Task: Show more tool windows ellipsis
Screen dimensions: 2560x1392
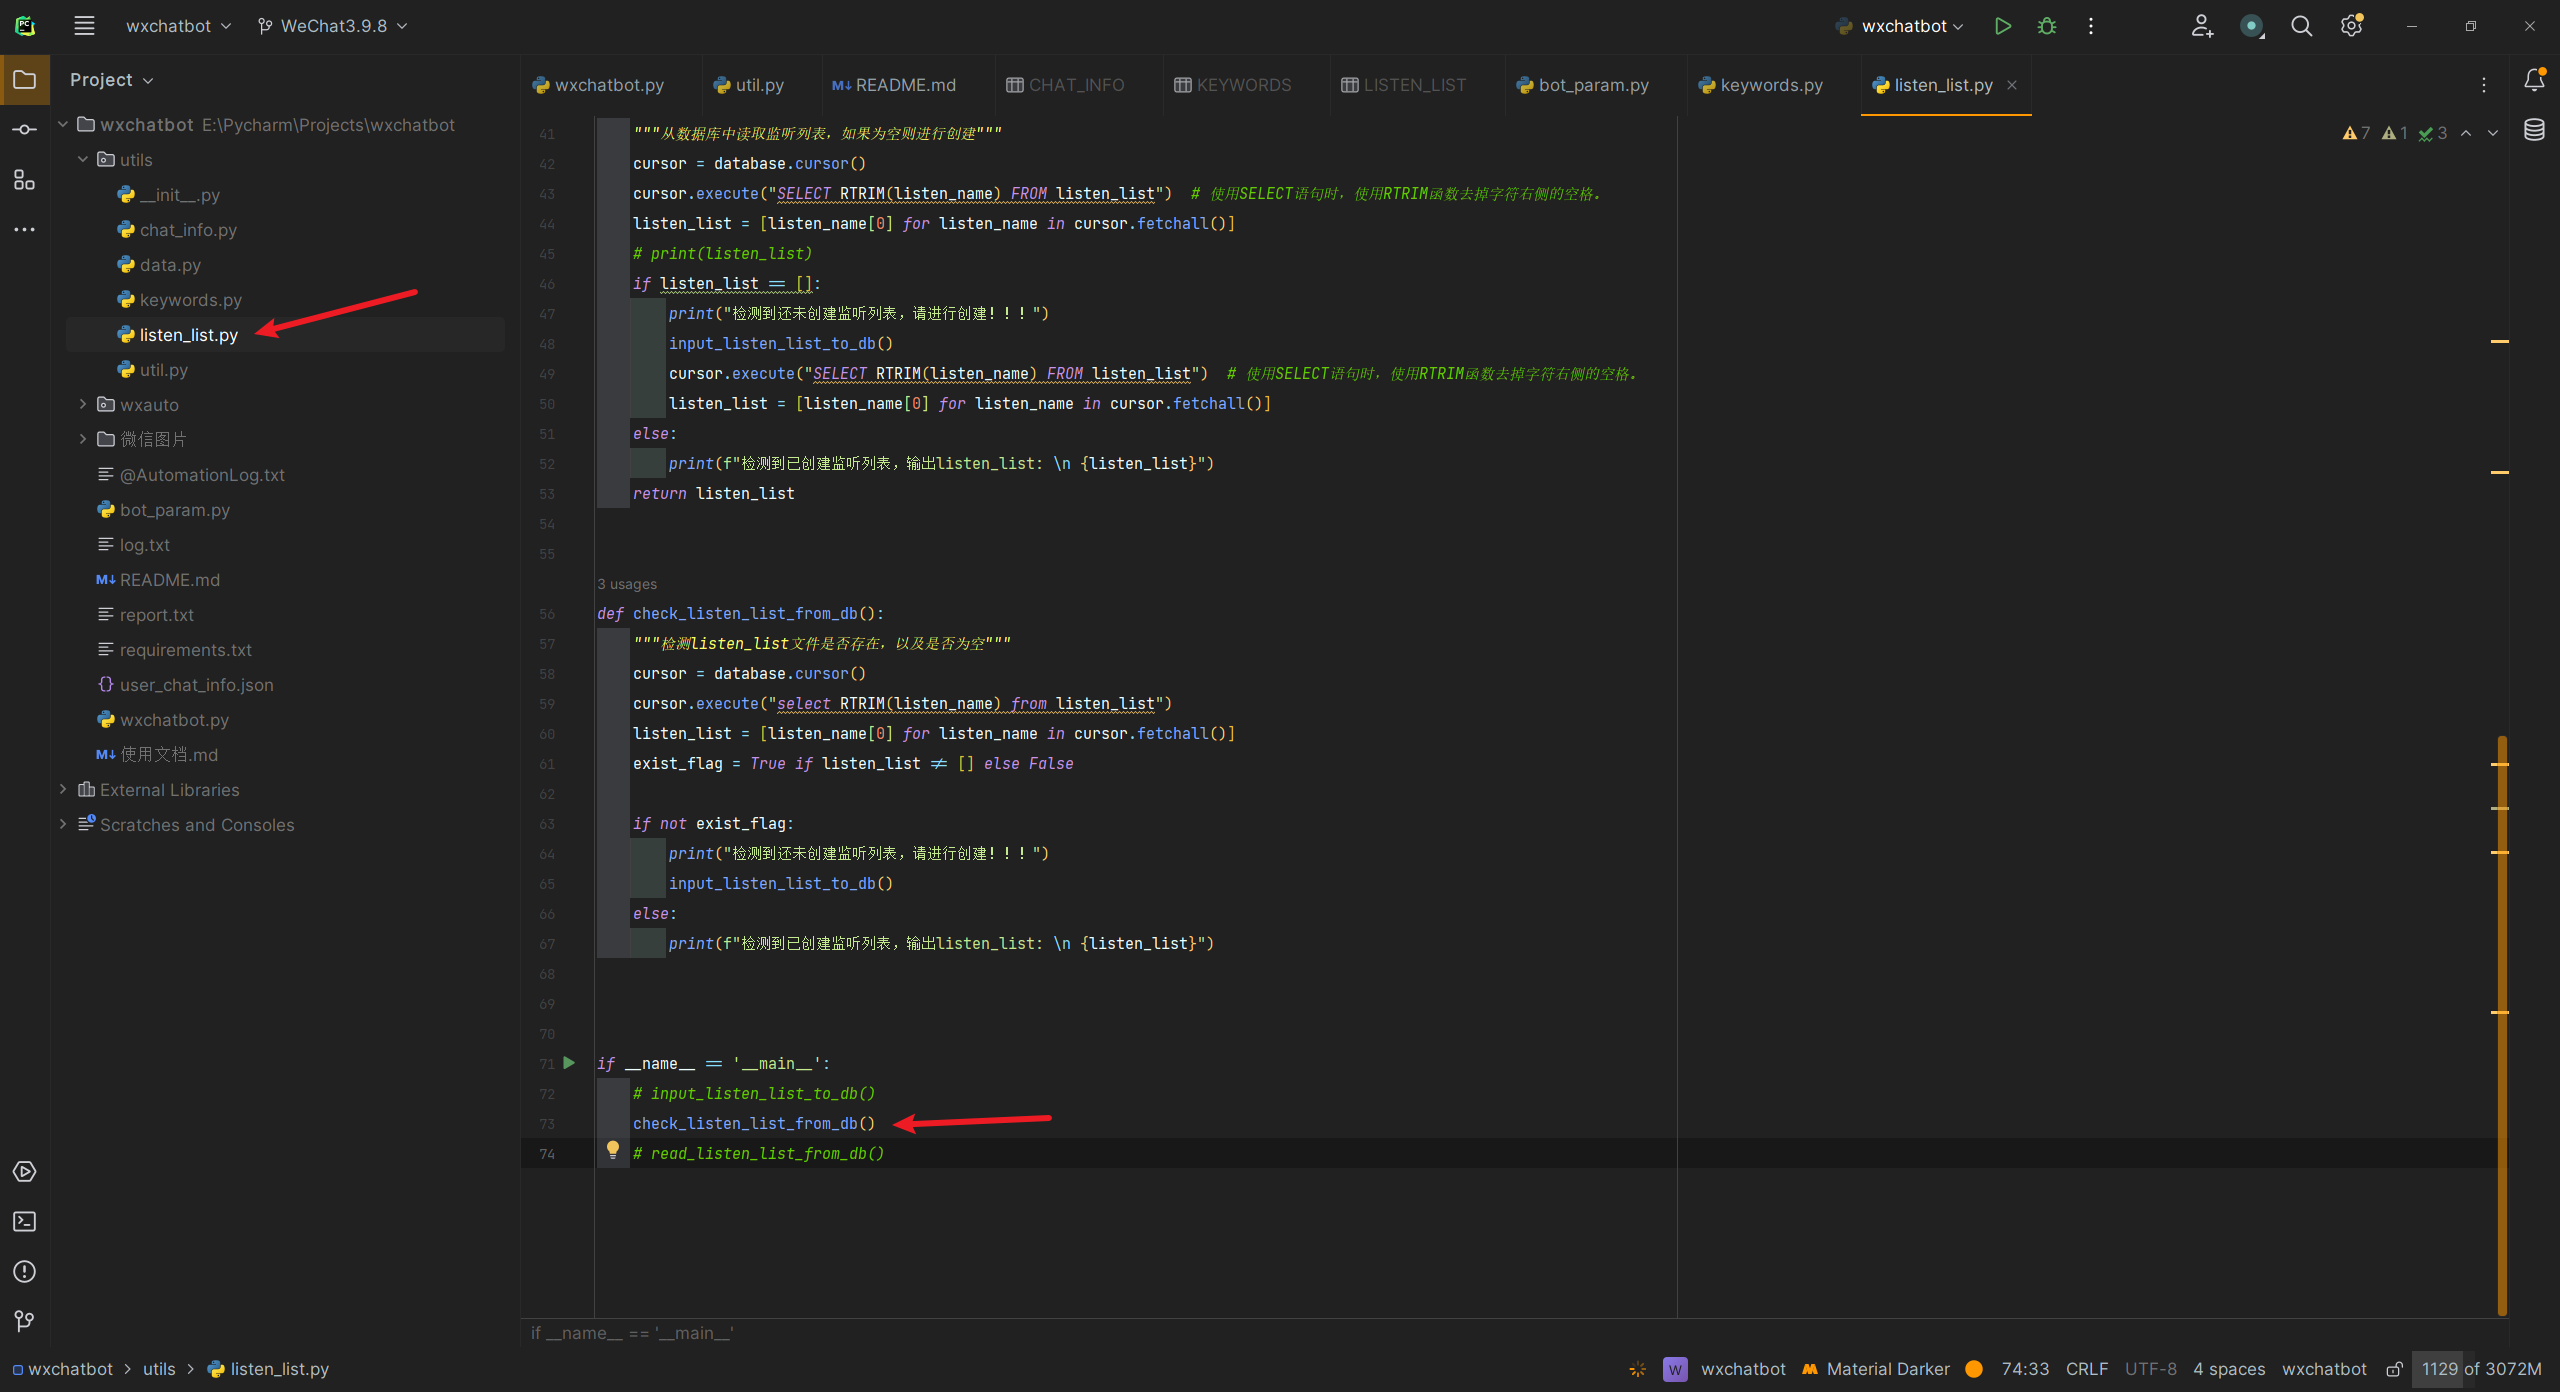Action: click(x=25, y=230)
